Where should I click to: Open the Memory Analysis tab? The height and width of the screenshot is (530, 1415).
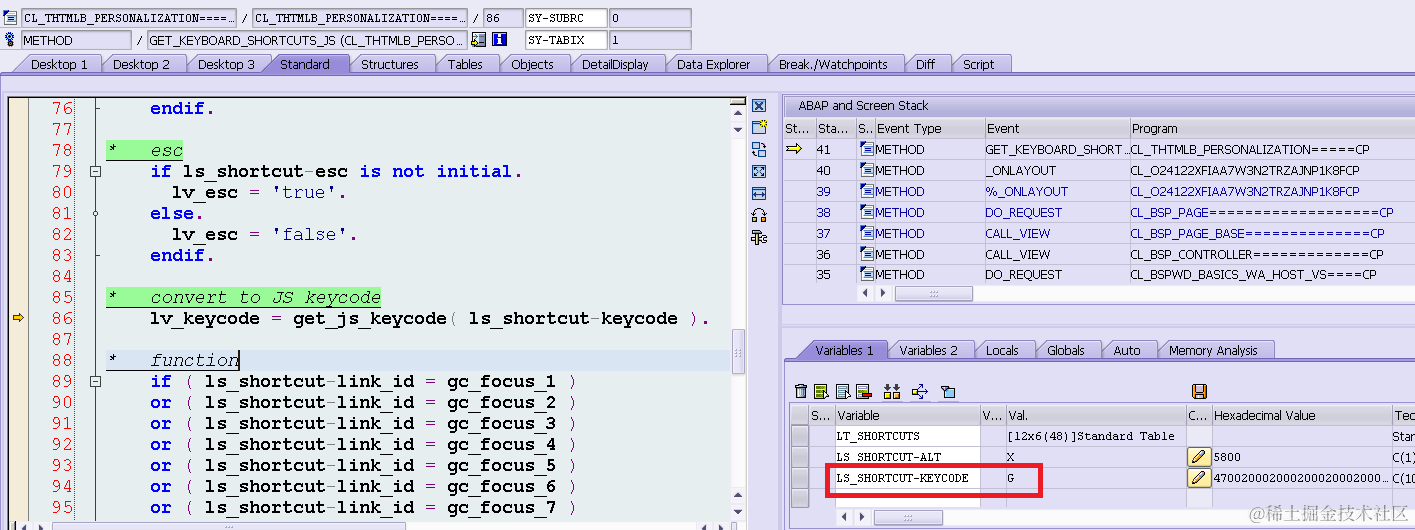click(x=1213, y=350)
